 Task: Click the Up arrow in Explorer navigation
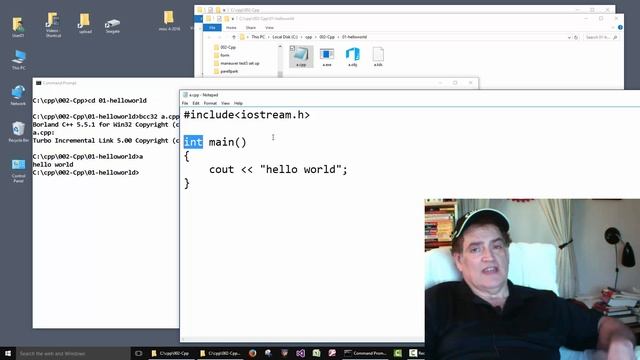pos(233,37)
